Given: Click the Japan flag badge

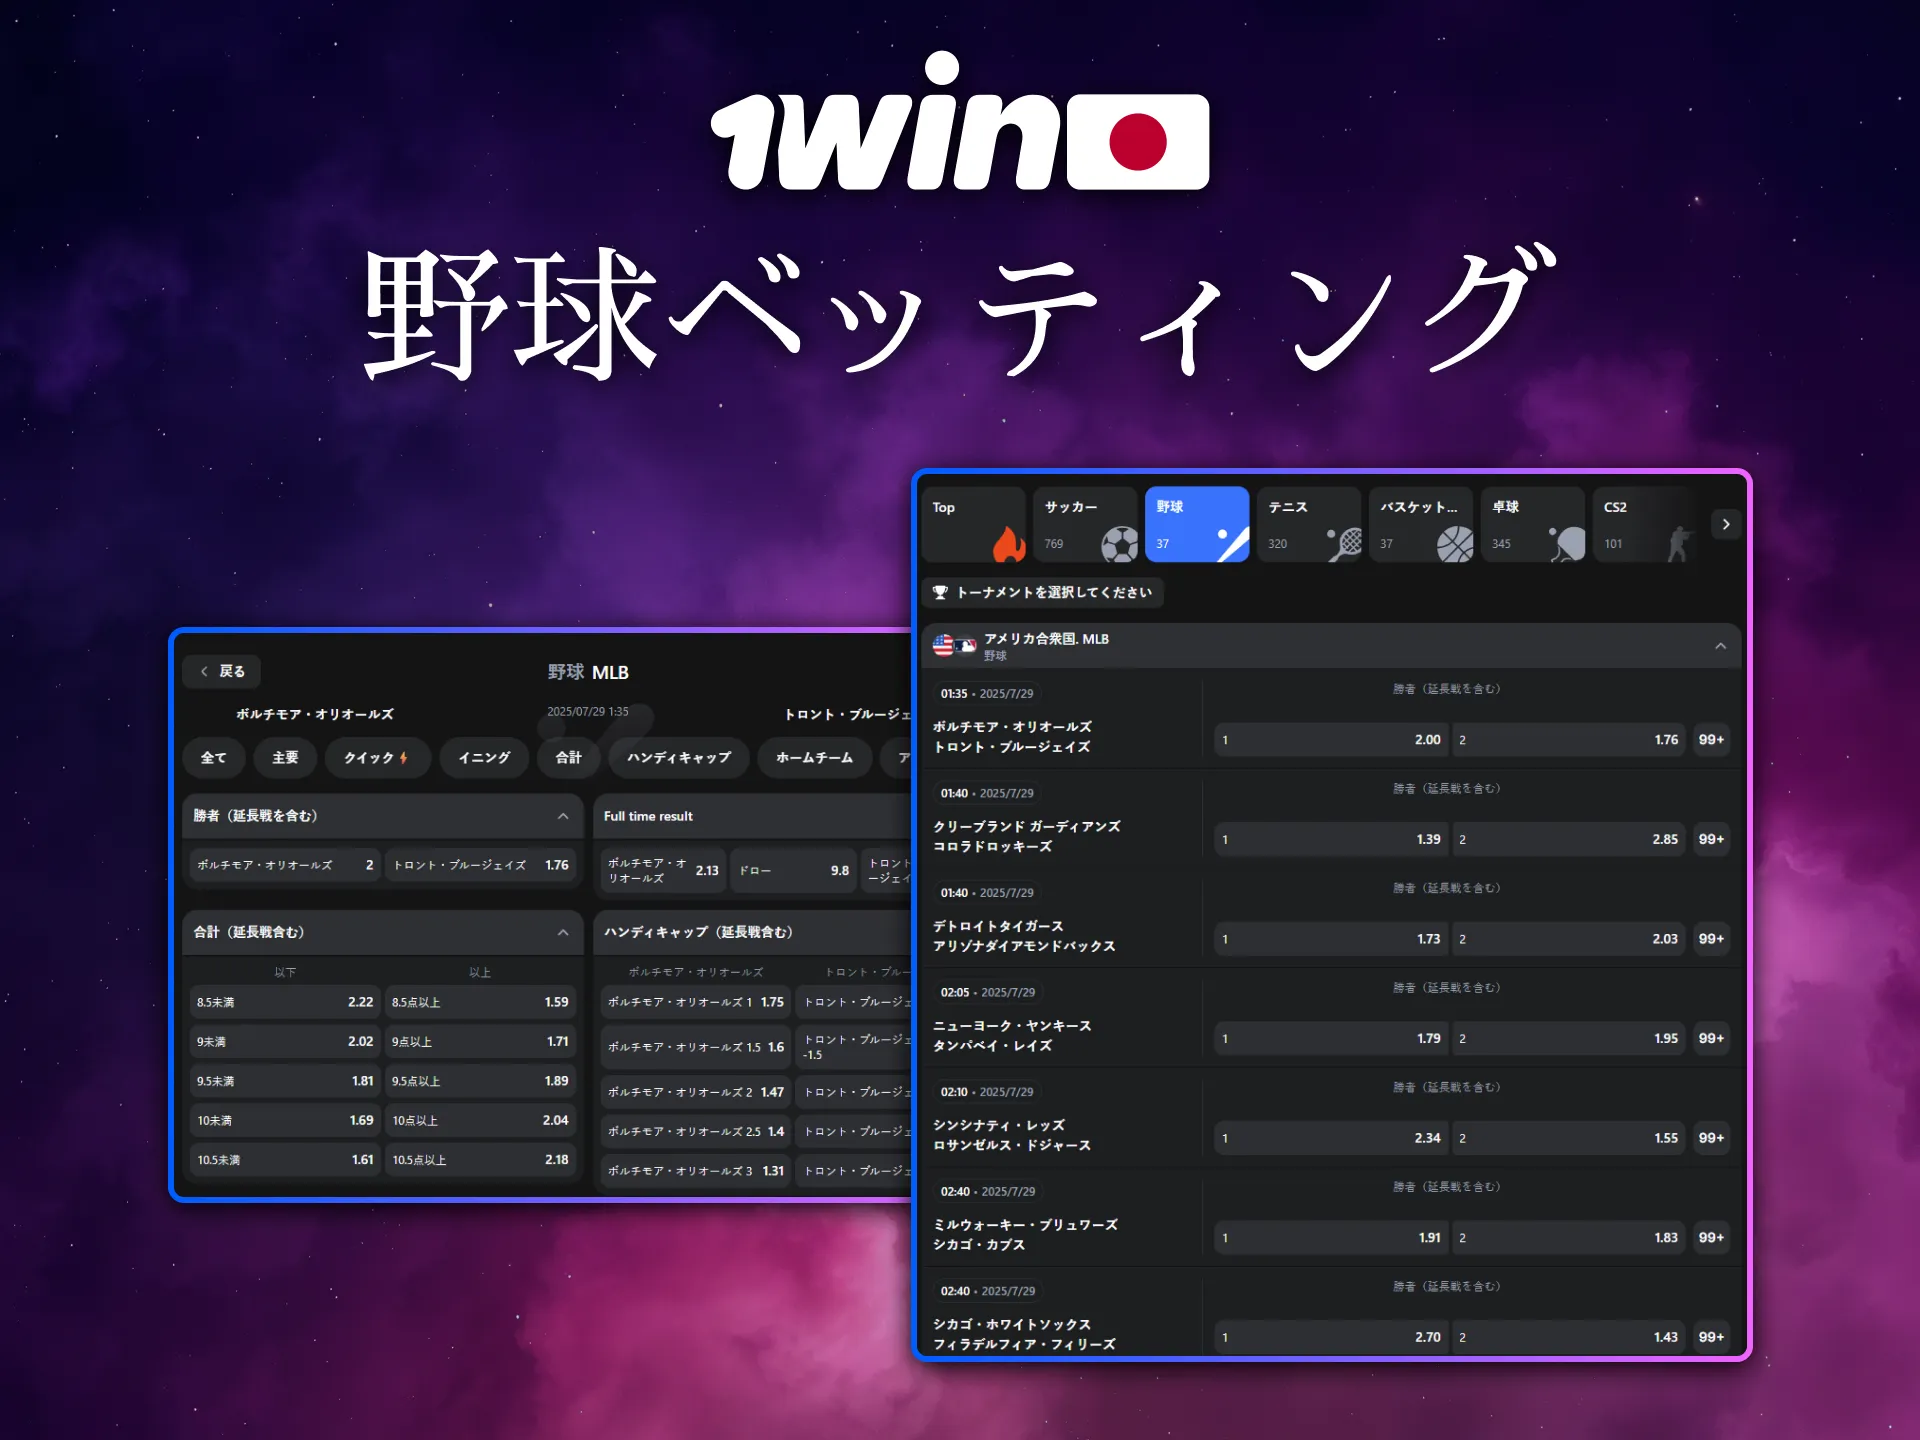Looking at the screenshot, I should (x=1138, y=142).
